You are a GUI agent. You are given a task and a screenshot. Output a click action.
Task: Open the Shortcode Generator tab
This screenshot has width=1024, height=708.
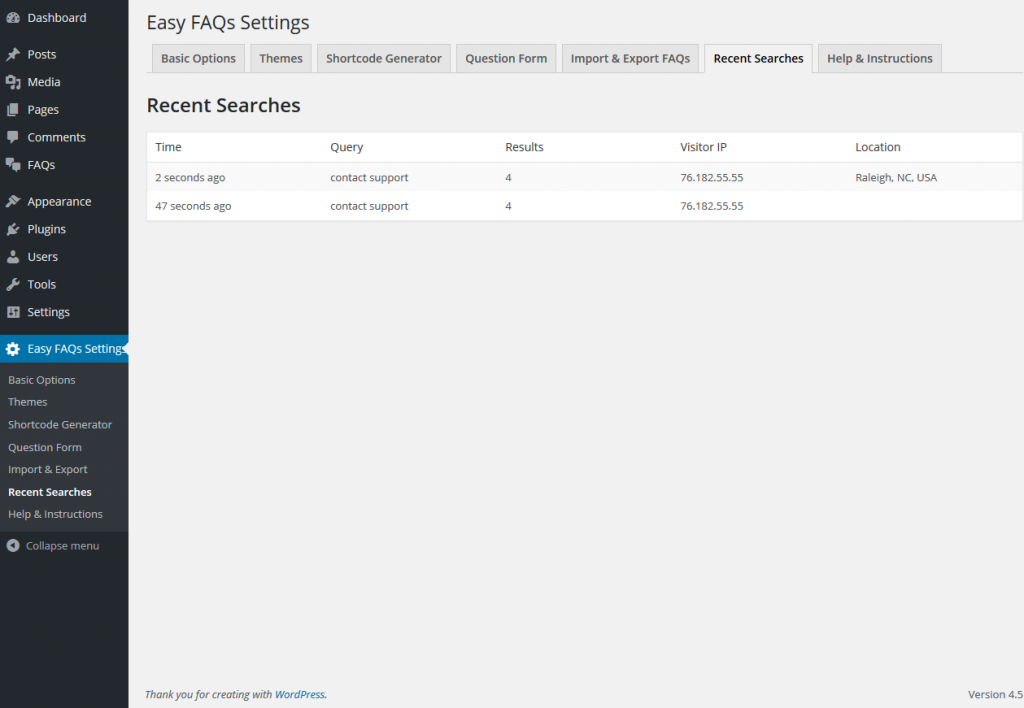point(383,59)
